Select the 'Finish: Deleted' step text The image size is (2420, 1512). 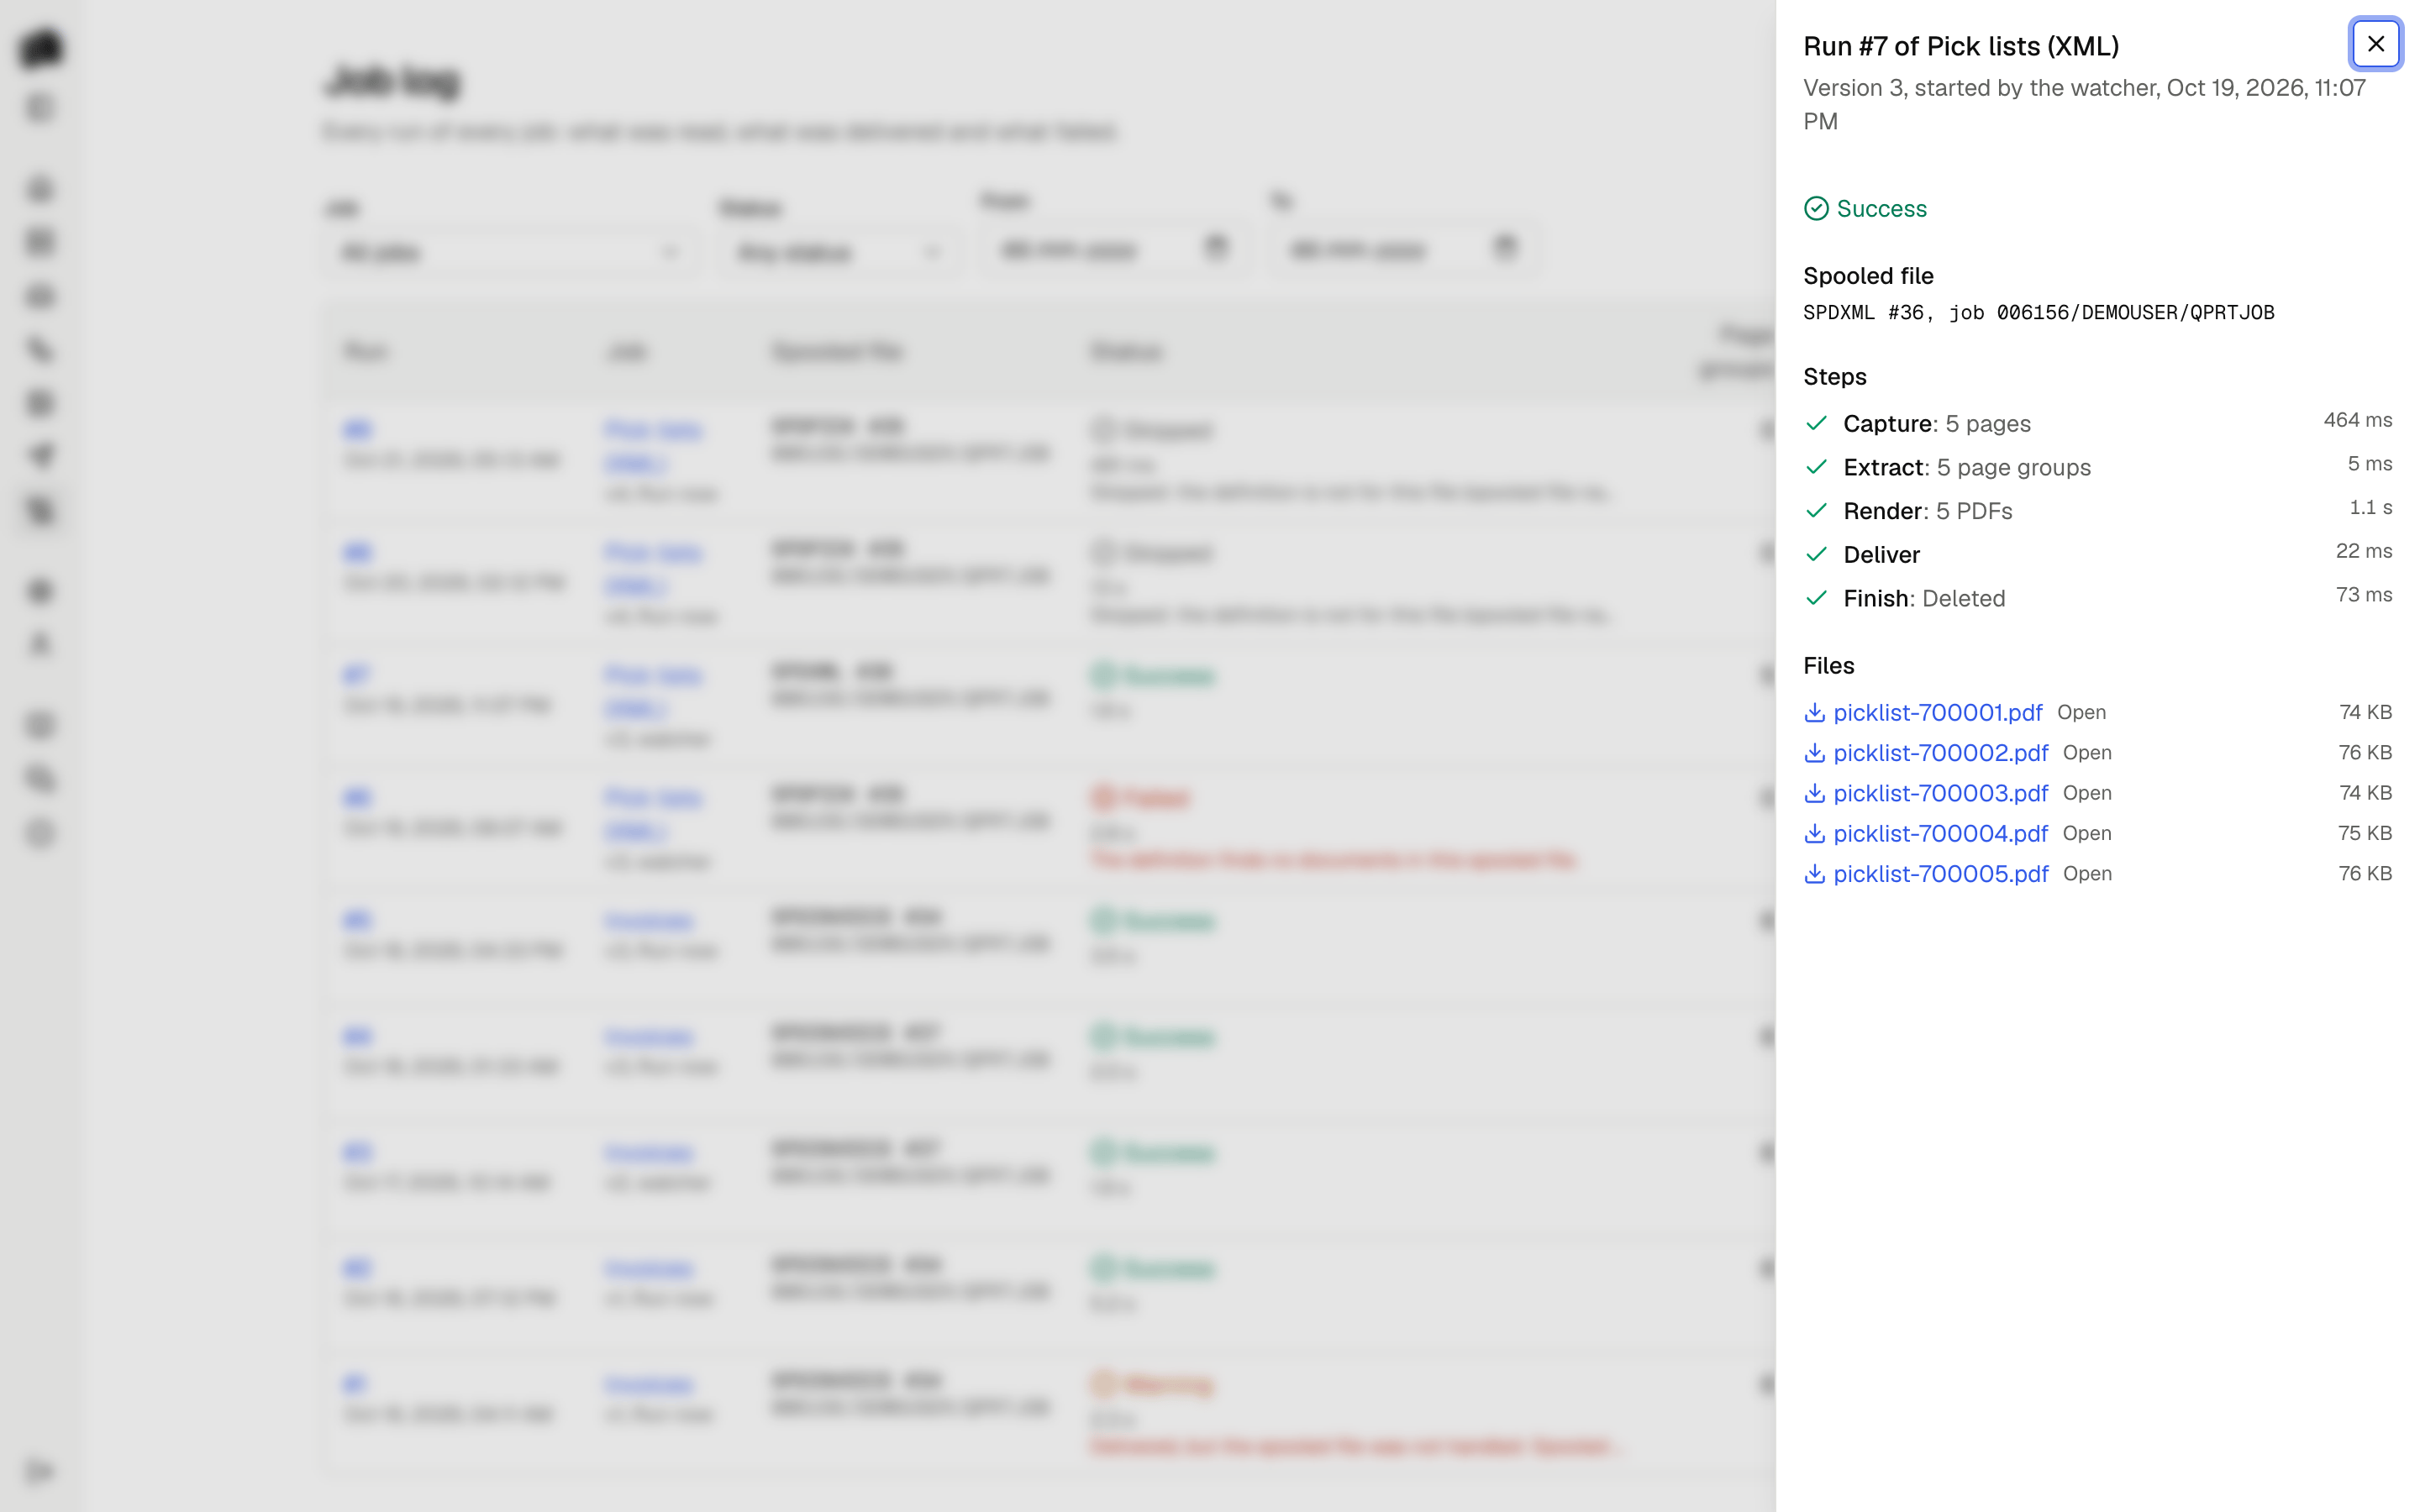click(x=1924, y=598)
